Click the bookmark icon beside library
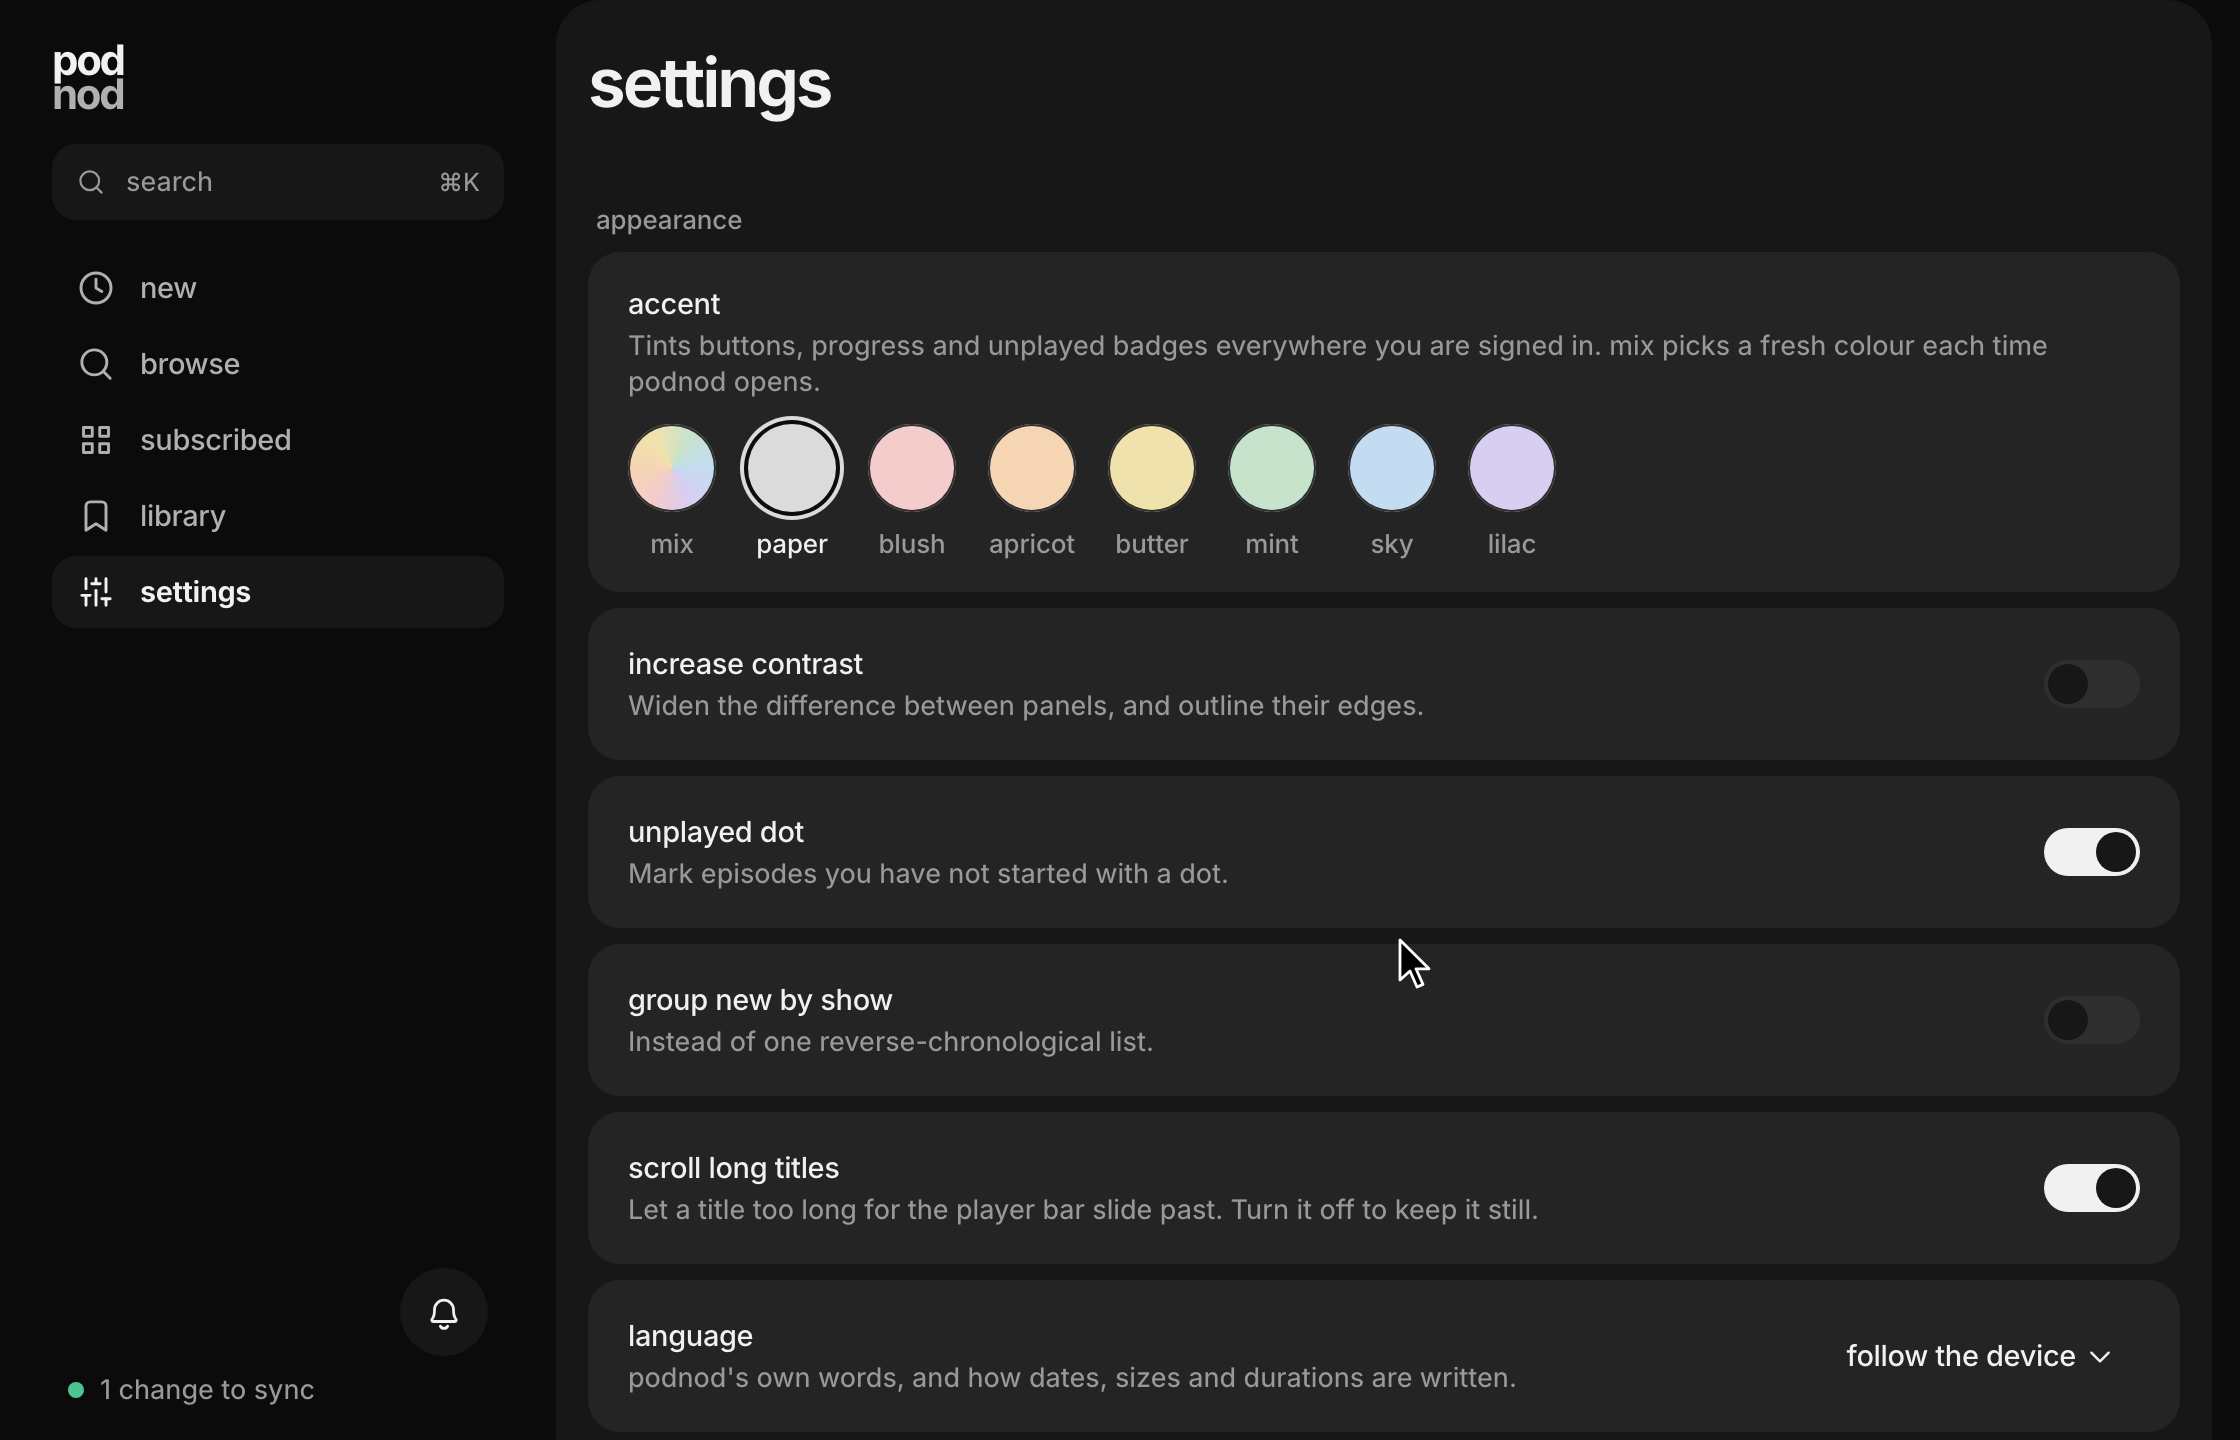 point(96,516)
